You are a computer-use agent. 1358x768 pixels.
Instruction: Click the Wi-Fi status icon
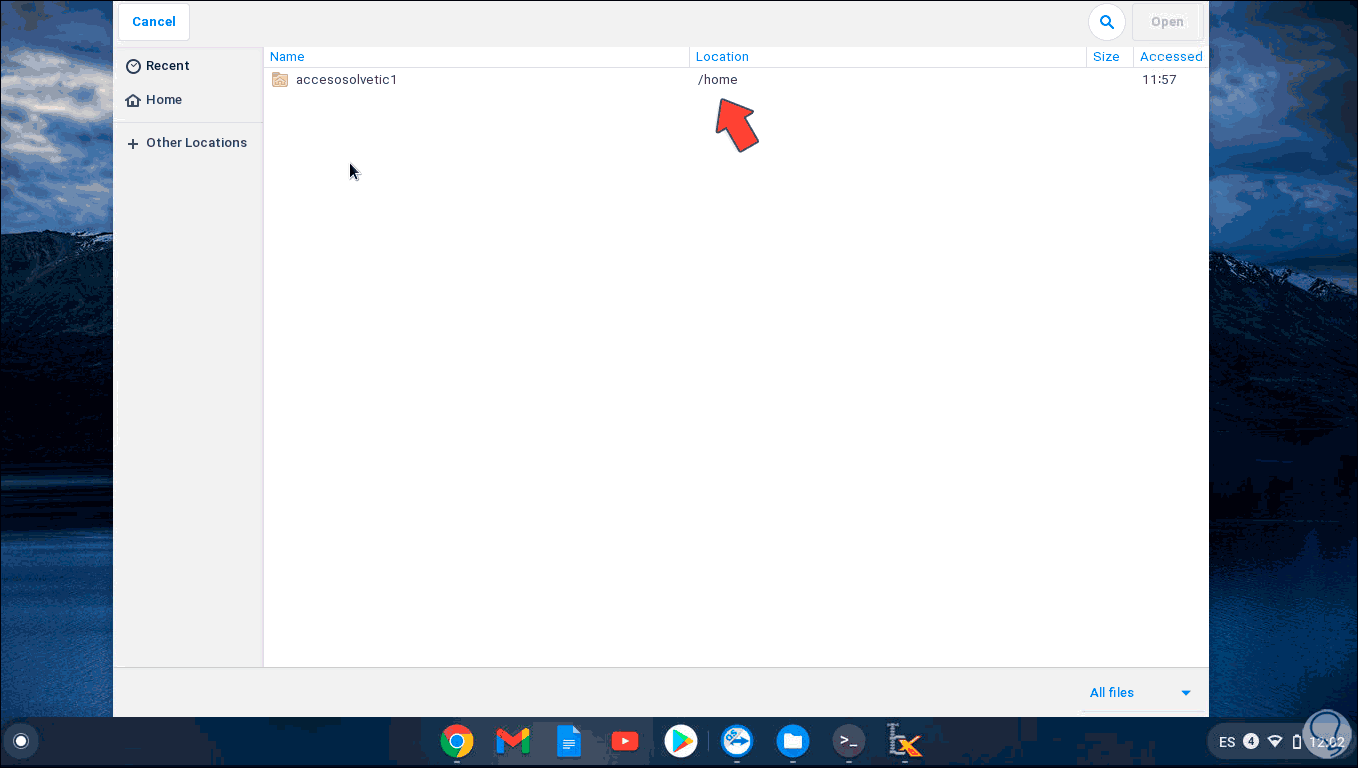click(x=1275, y=742)
